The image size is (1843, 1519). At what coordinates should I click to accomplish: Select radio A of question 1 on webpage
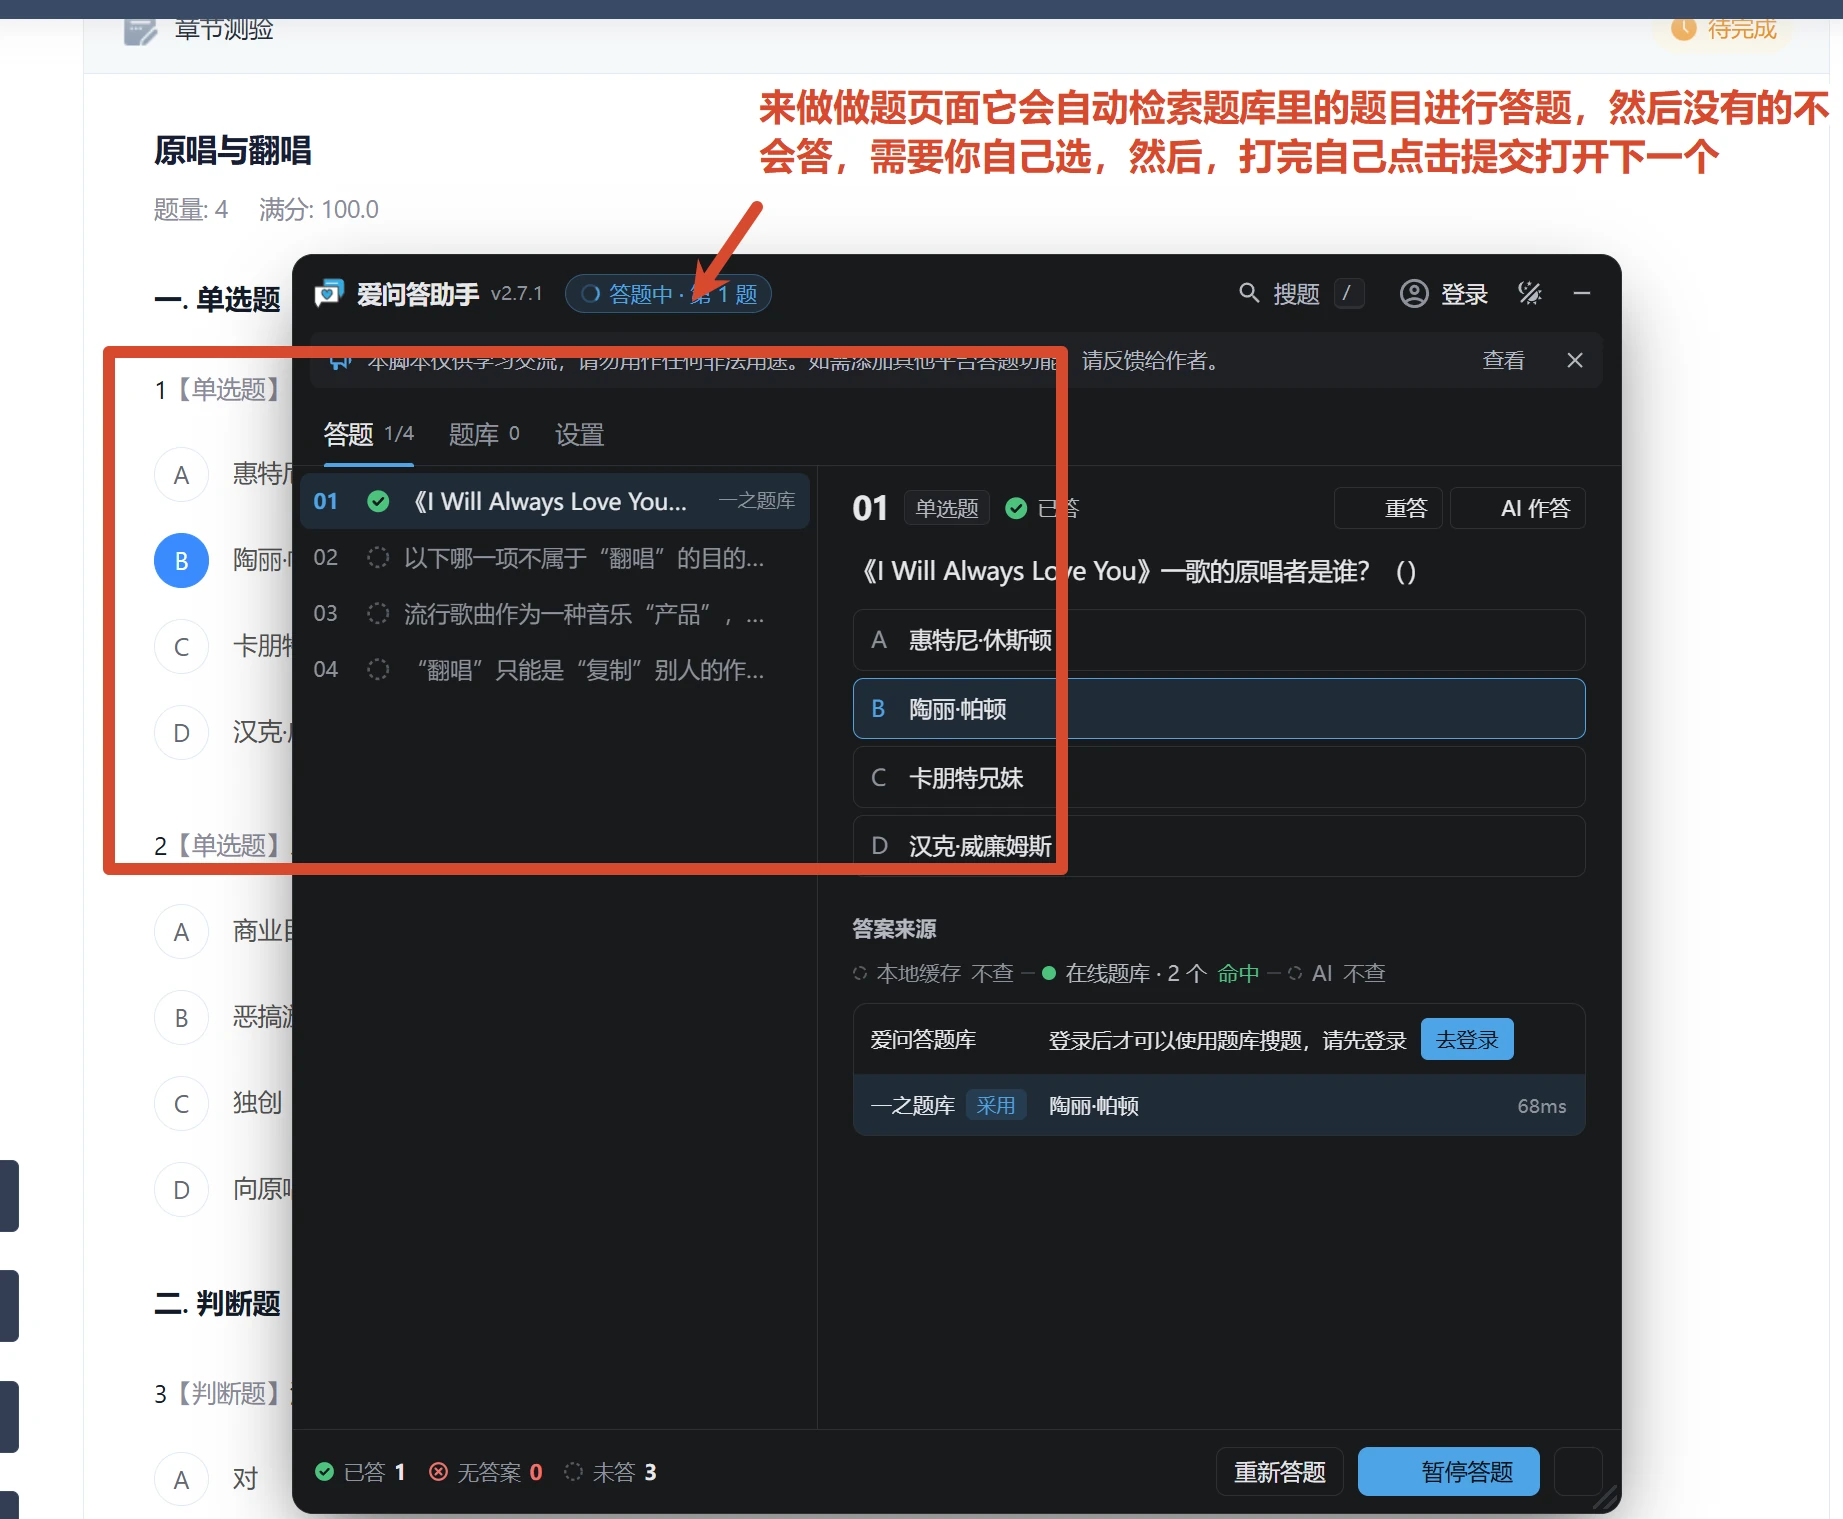[x=181, y=475]
